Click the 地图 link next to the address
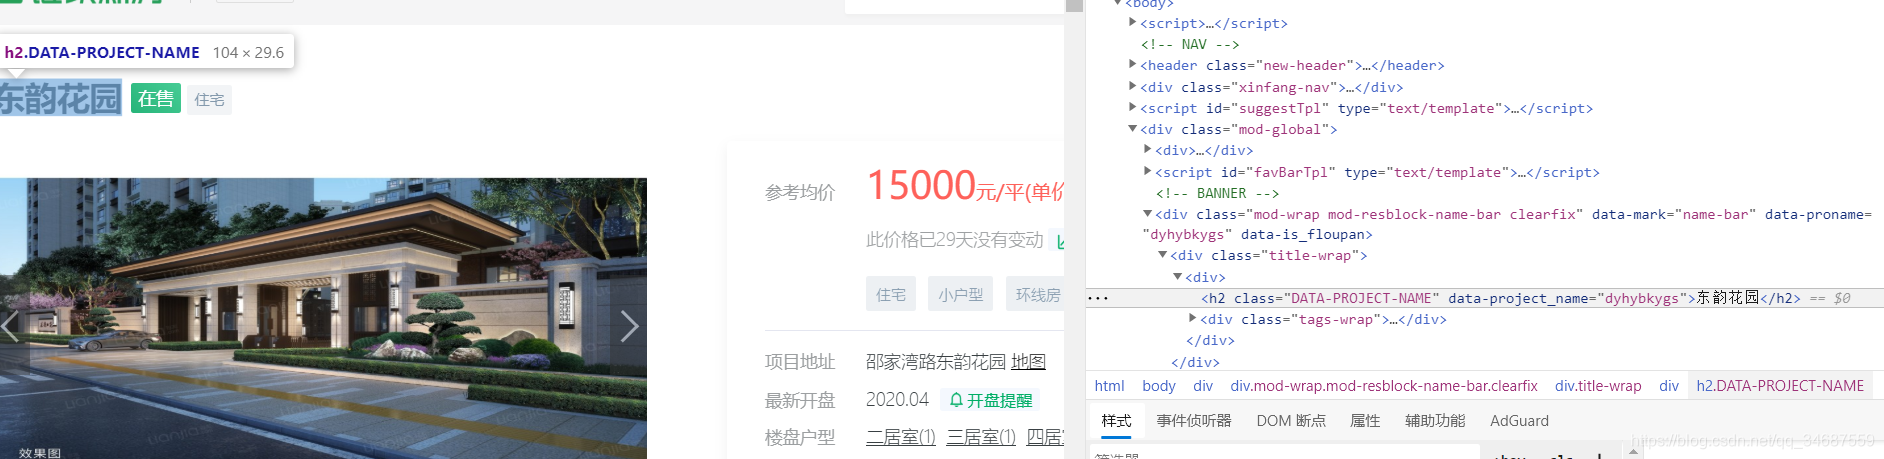The width and height of the screenshot is (1884, 459). coord(1028,362)
